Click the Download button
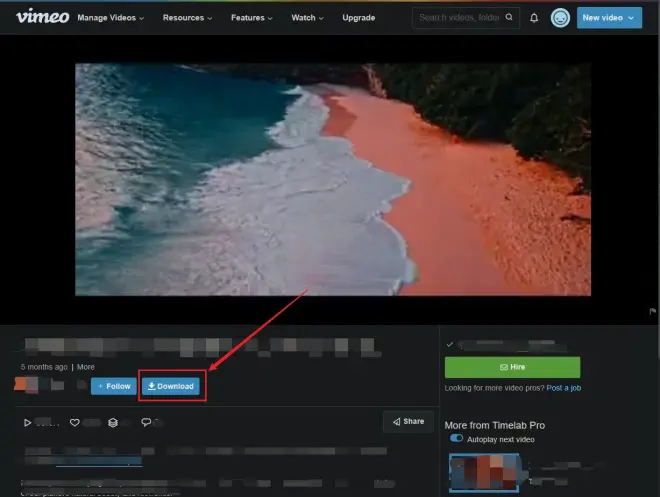 pos(170,386)
